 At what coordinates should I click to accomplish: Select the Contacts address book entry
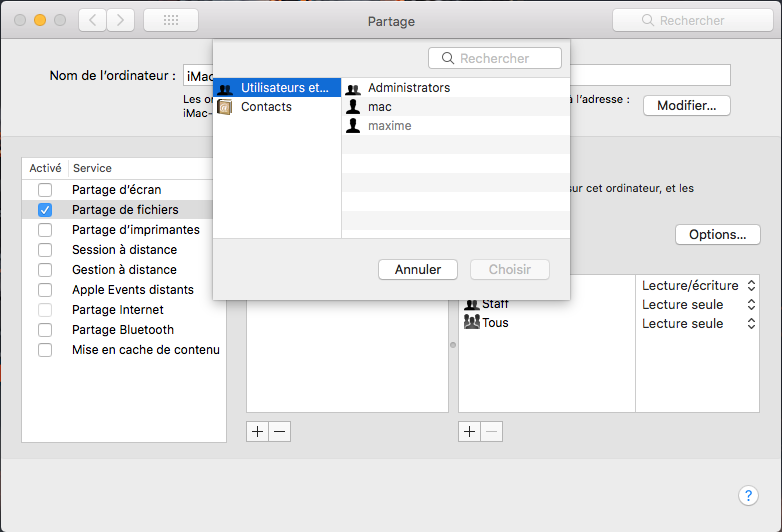tap(266, 107)
